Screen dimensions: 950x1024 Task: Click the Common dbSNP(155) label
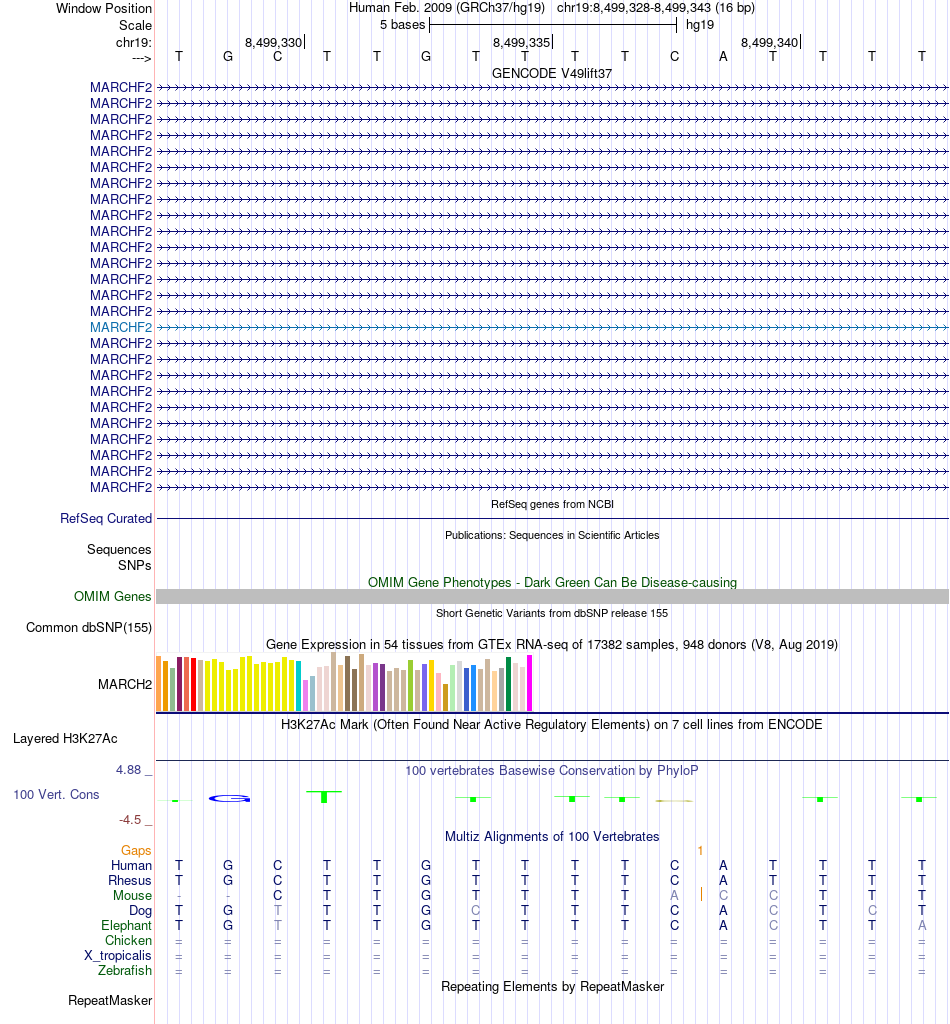coord(89,628)
